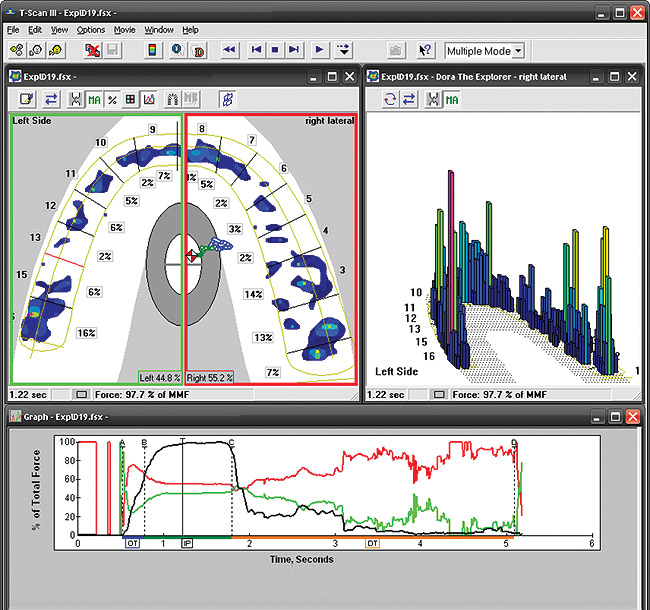The image size is (650, 610).
Task: Toggle MA button in 3D view toolbar
Action: pos(452,99)
